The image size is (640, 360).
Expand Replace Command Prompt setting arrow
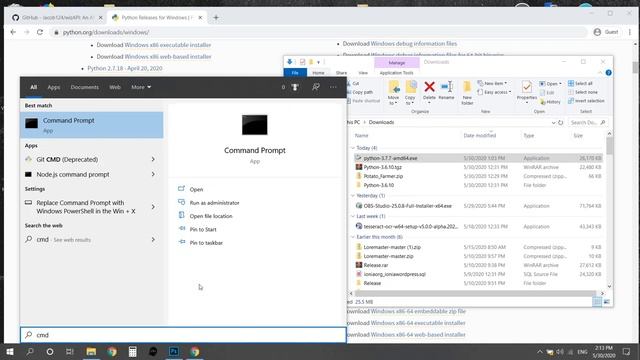(x=153, y=207)
